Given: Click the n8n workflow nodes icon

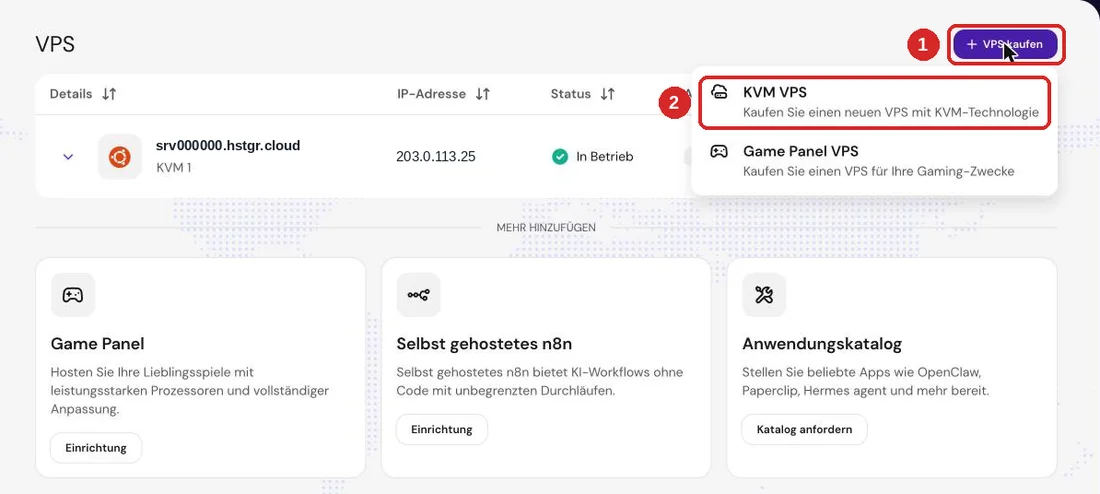Looking at the screenshot, I should tap(418, 295).
